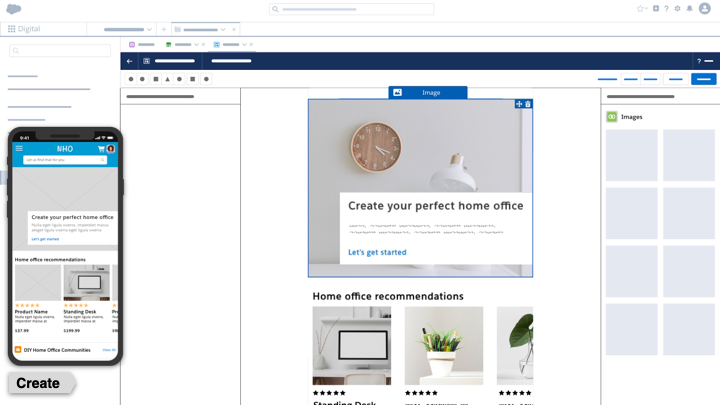
Task: Open the notifications bell
Action: coord(689,9)
